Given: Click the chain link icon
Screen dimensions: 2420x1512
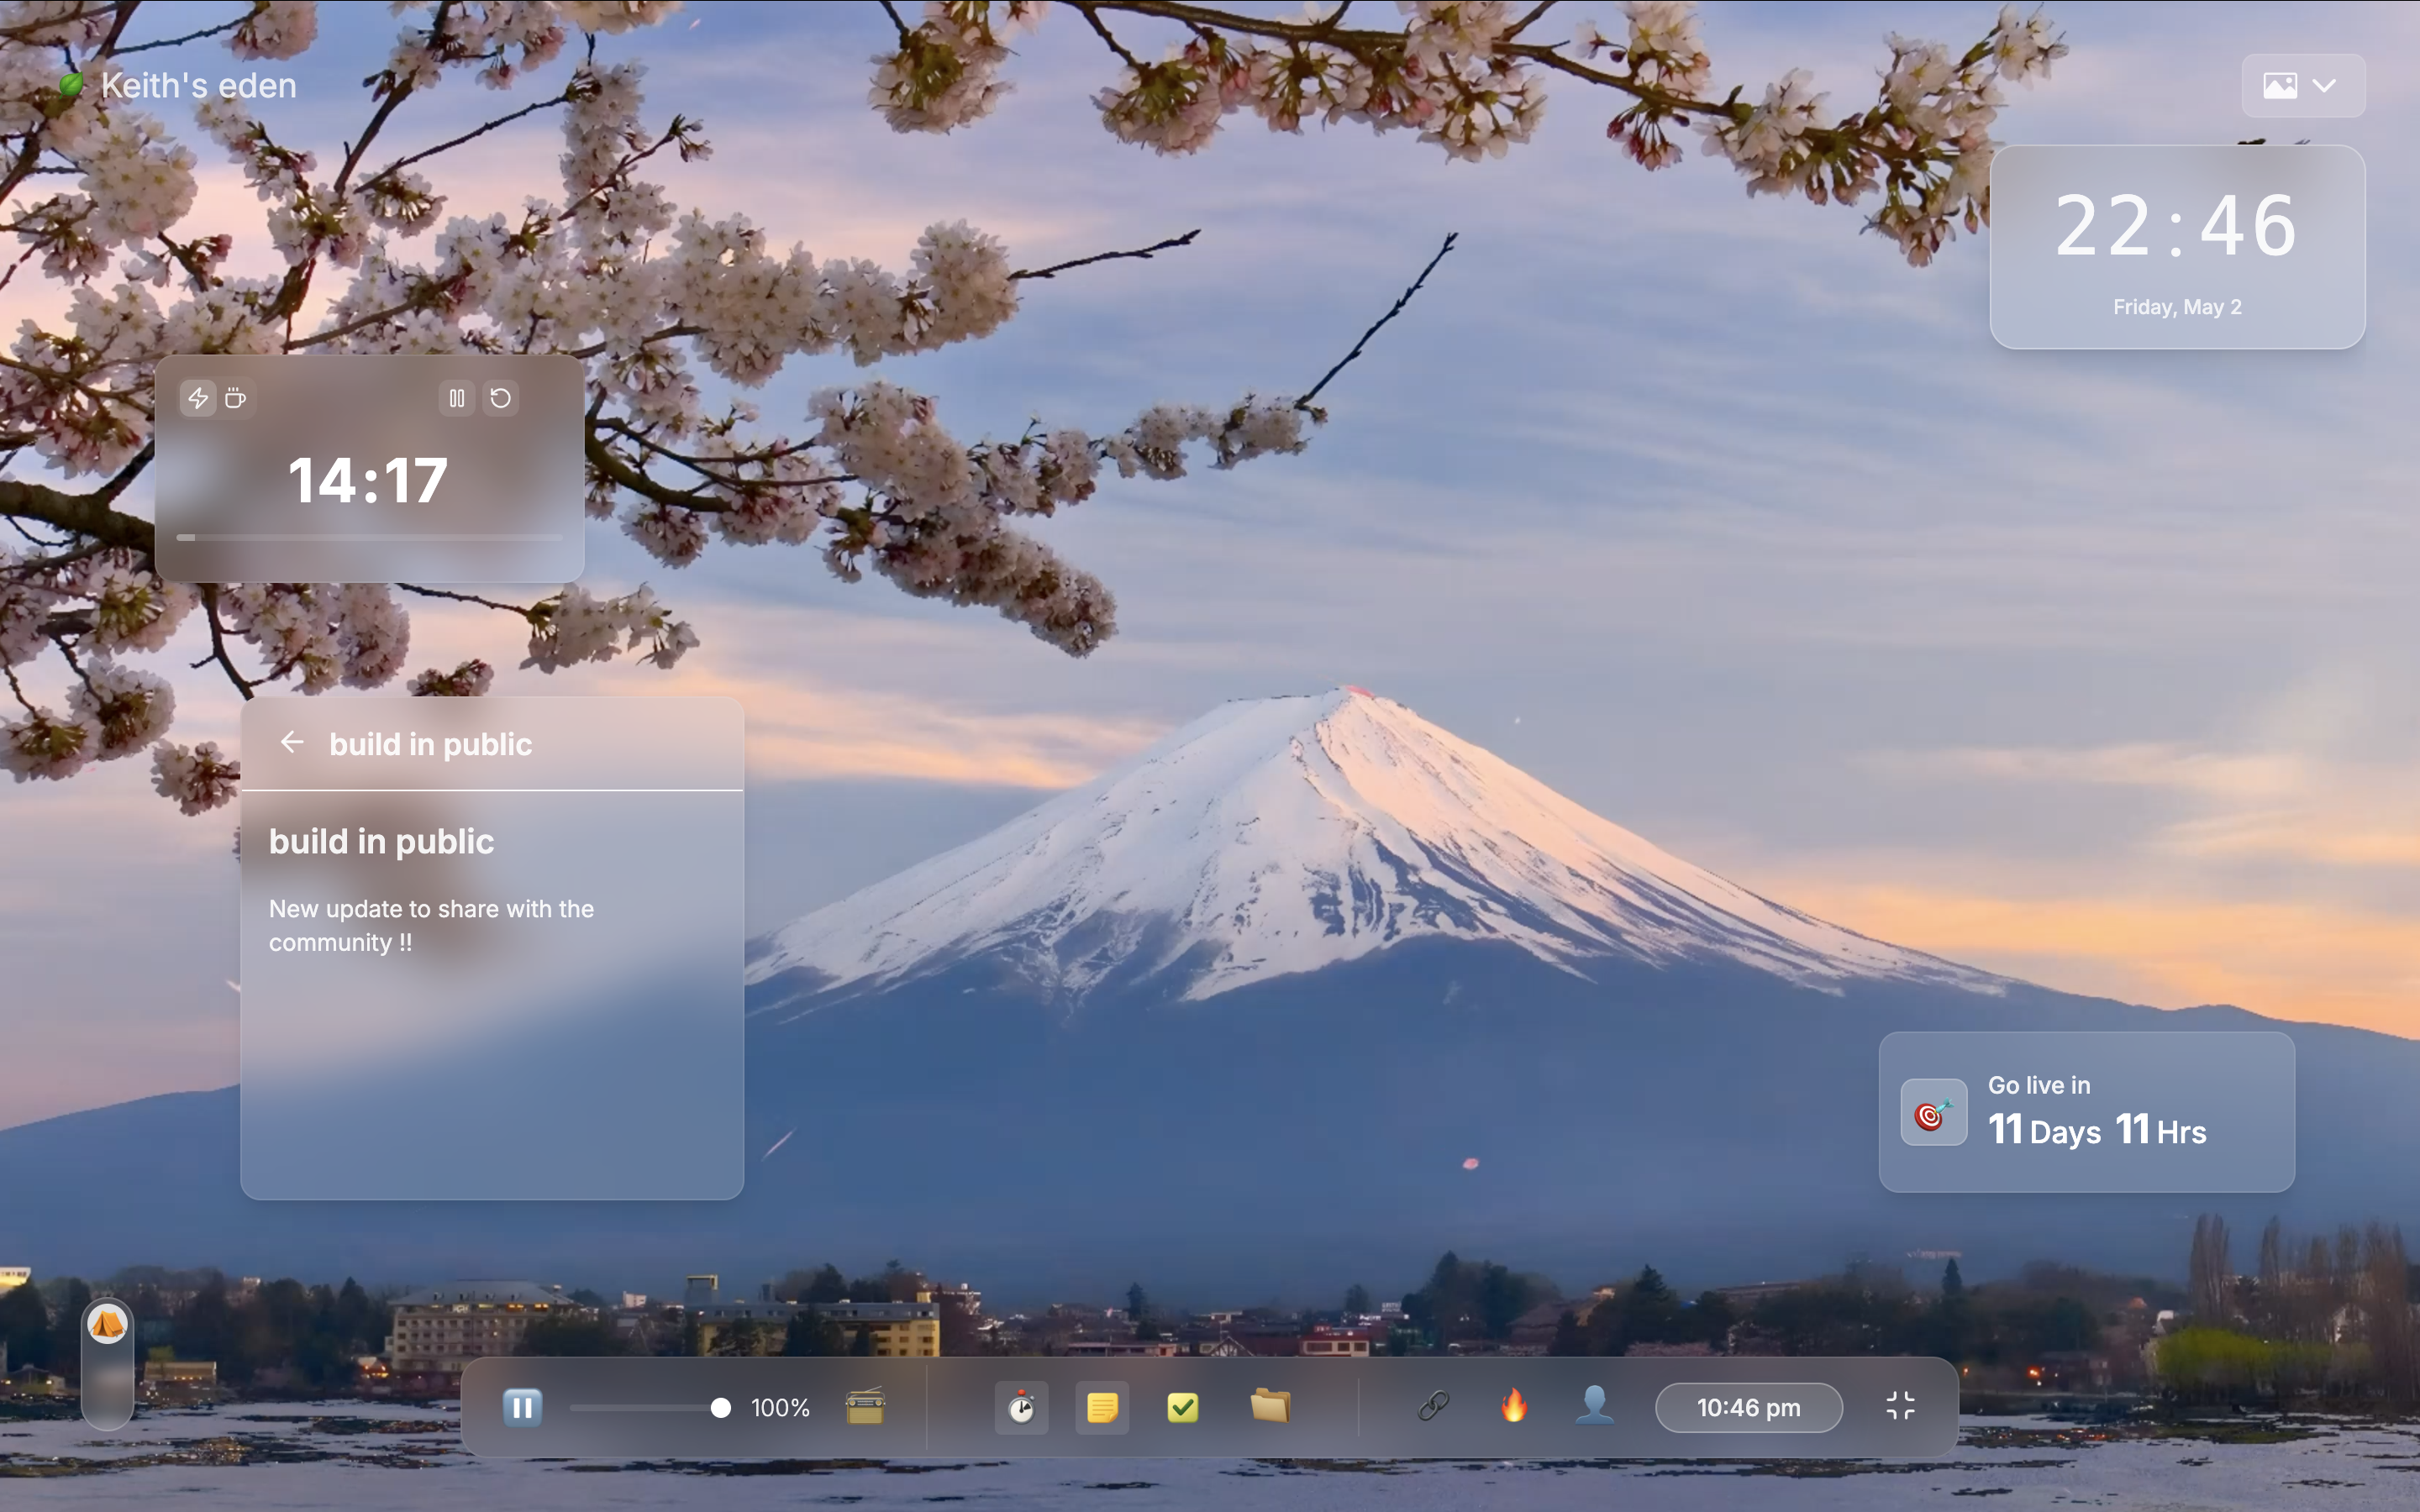Looking at the screenshot, I should pos(1433,1406).
